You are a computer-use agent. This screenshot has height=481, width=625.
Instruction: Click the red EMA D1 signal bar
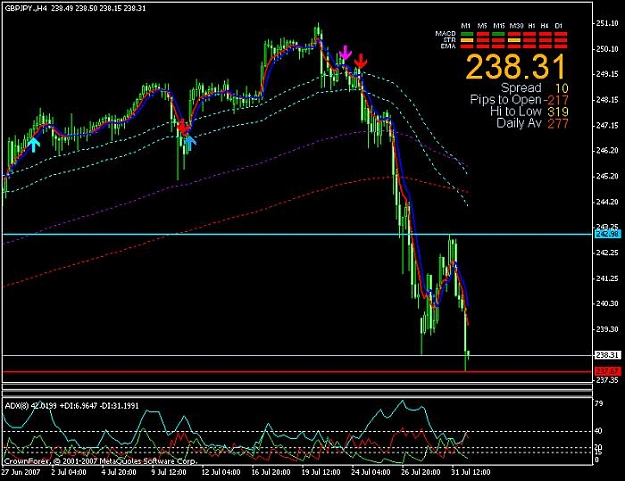561,46
